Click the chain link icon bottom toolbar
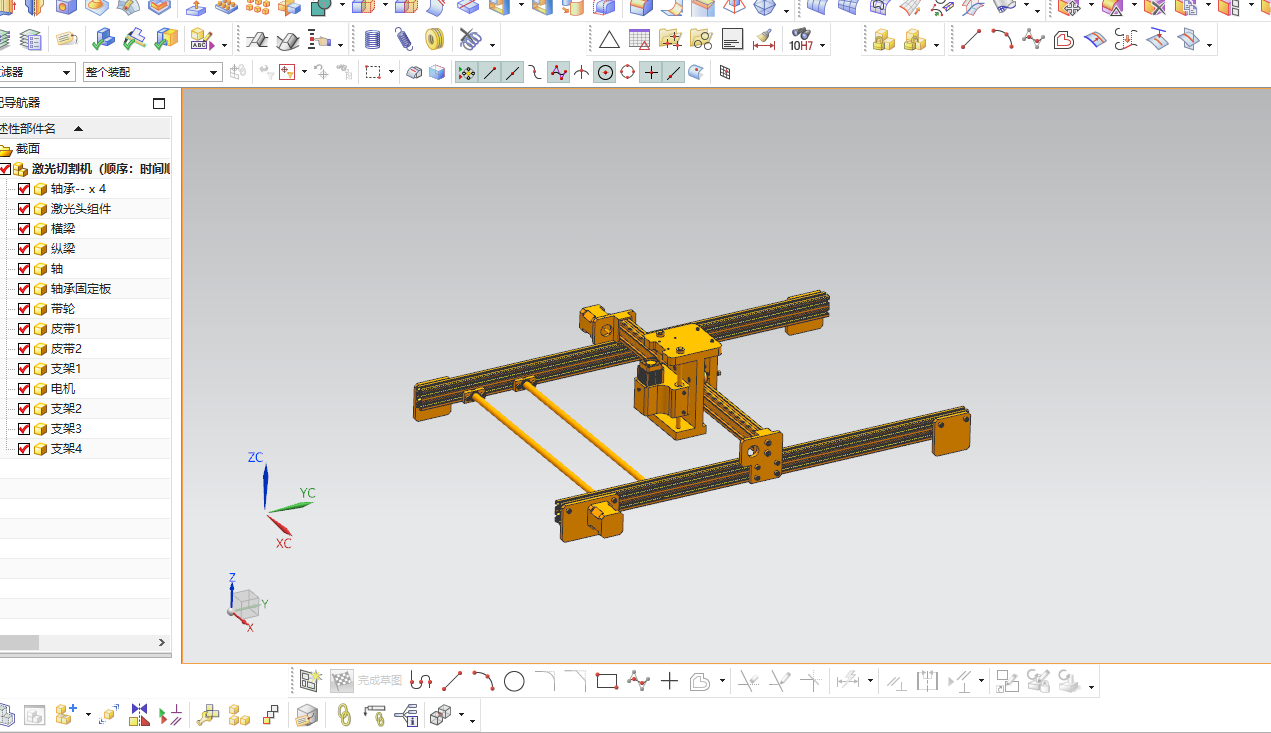The image size is (1271, 733). (x=344, y=715)
